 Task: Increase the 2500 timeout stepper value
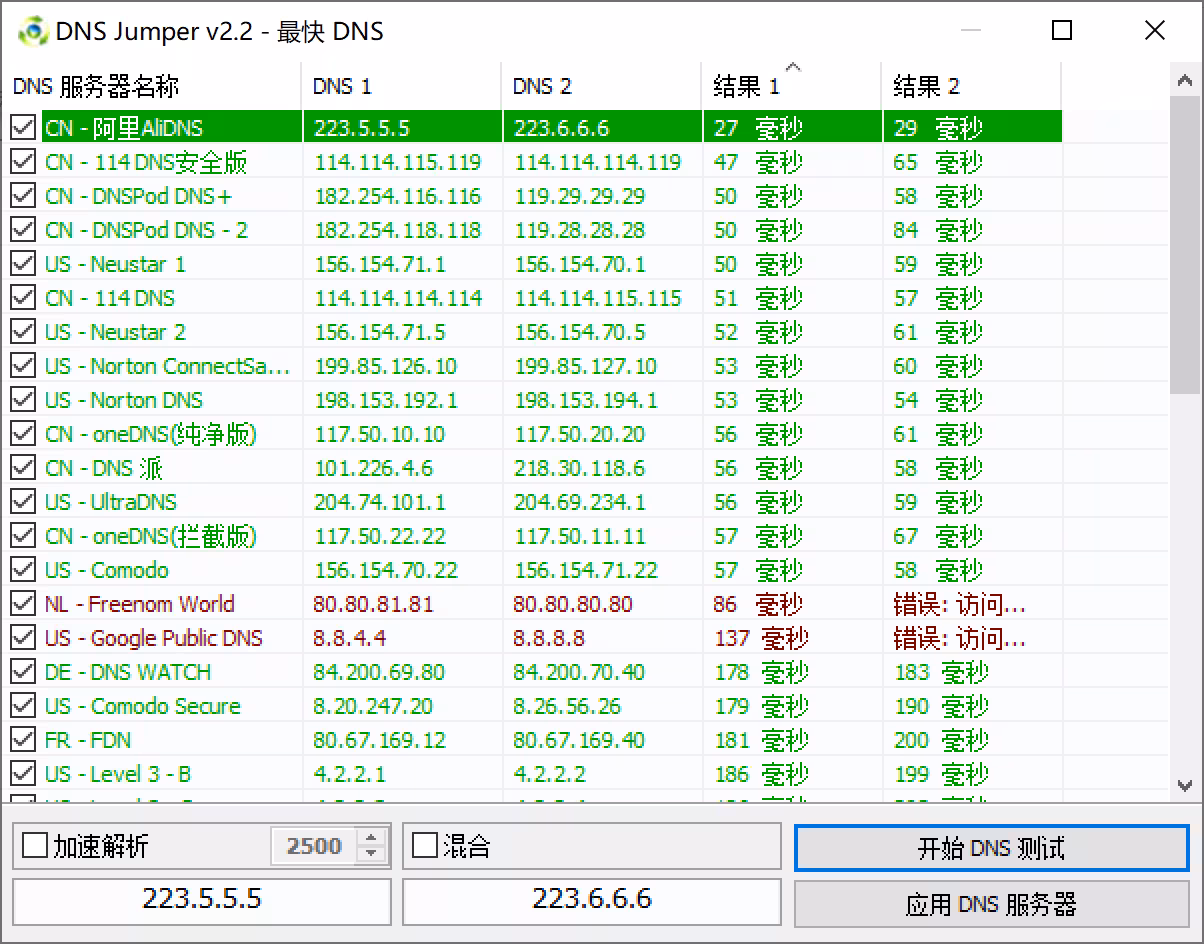pos(371,838)
